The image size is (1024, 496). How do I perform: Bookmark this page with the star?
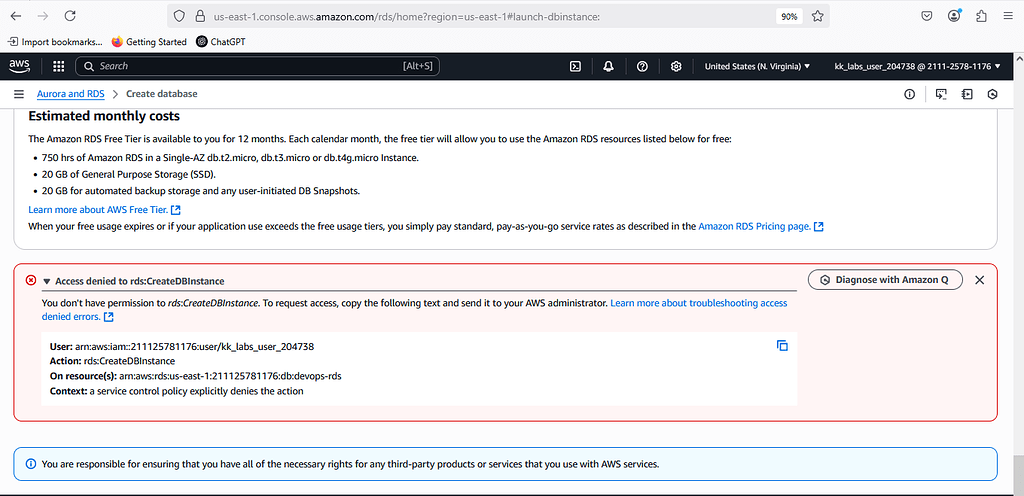coord(818,16)
